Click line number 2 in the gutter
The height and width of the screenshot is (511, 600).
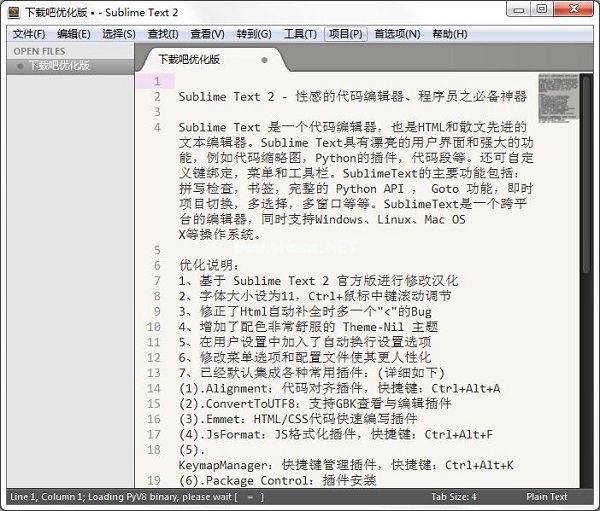(157, 96)
